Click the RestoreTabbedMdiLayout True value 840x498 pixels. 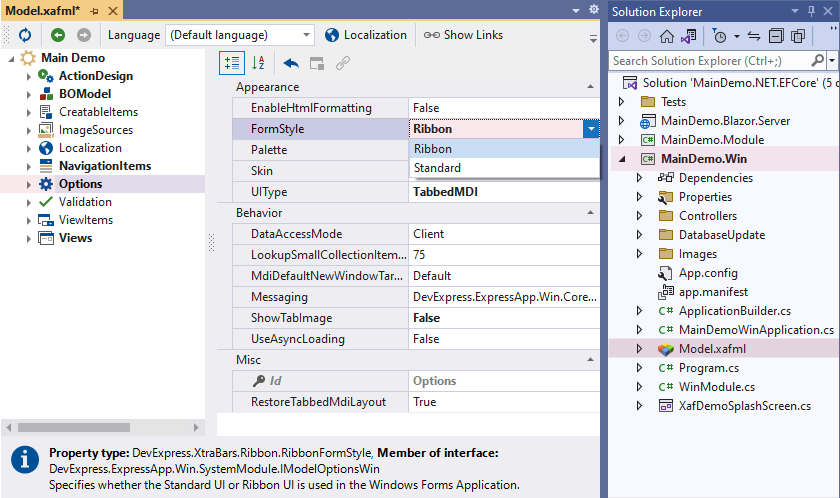coord(504,402)
